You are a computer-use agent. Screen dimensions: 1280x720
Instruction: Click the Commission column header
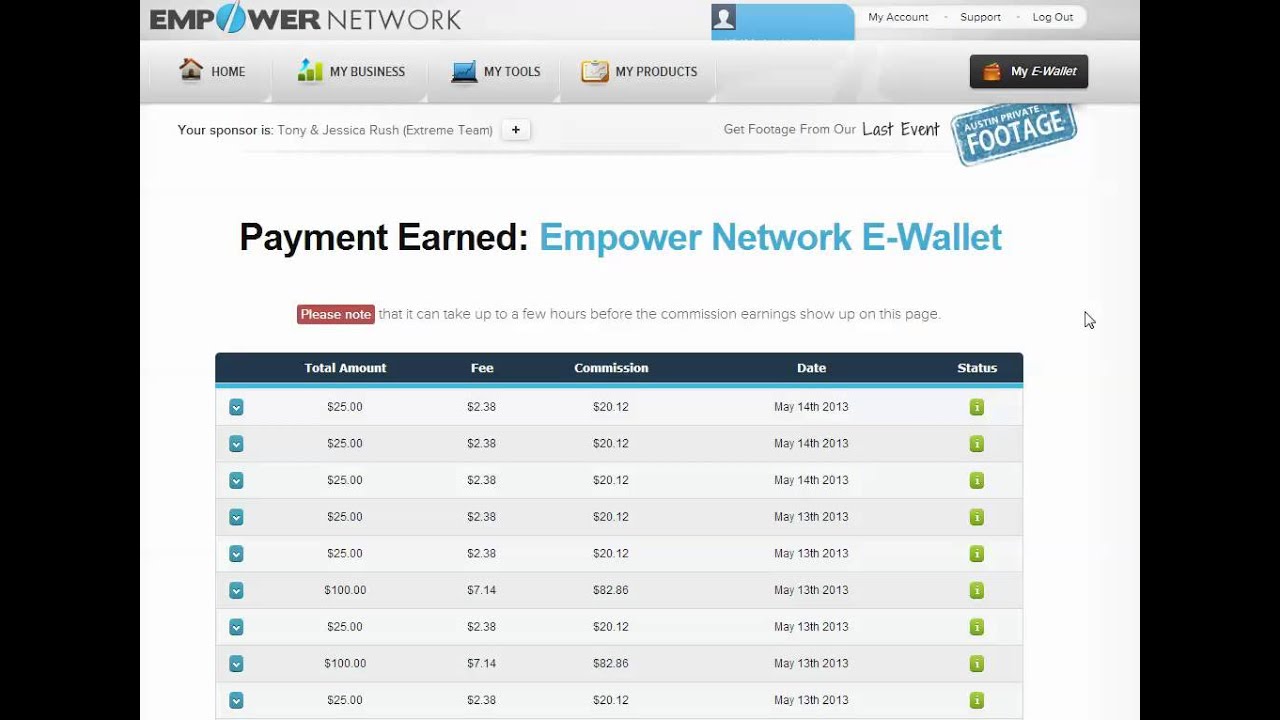(611, 368)
